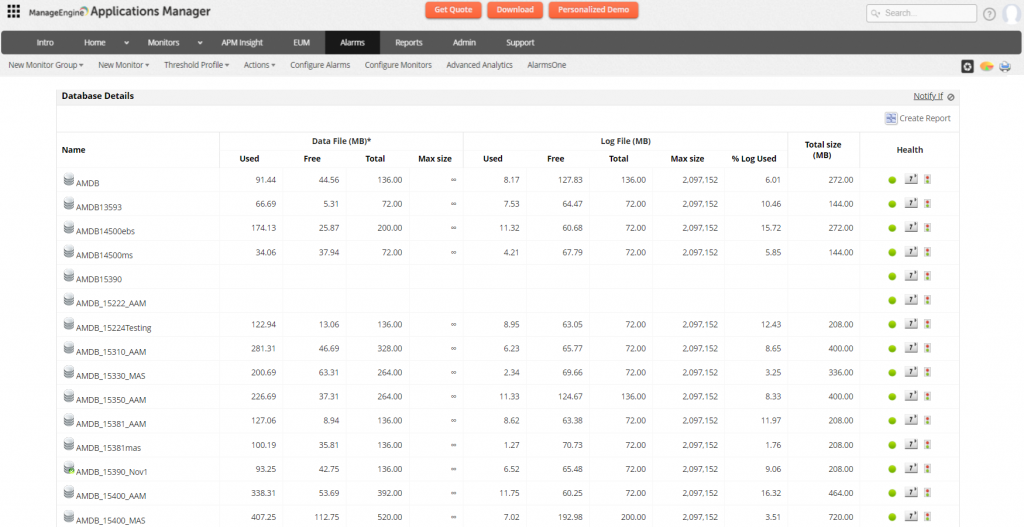Viewport: 1024px width, 527px height.
Task: Open the AMDB_15310_AAM database entry
Action: click(x=111, y=352)
